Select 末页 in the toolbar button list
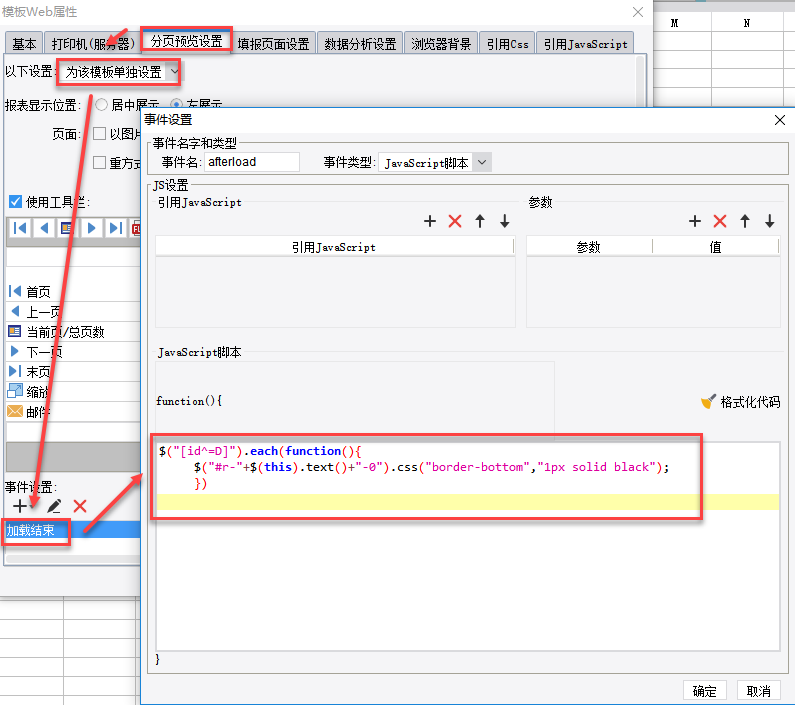The image size is (795, 705). (74, 372)
